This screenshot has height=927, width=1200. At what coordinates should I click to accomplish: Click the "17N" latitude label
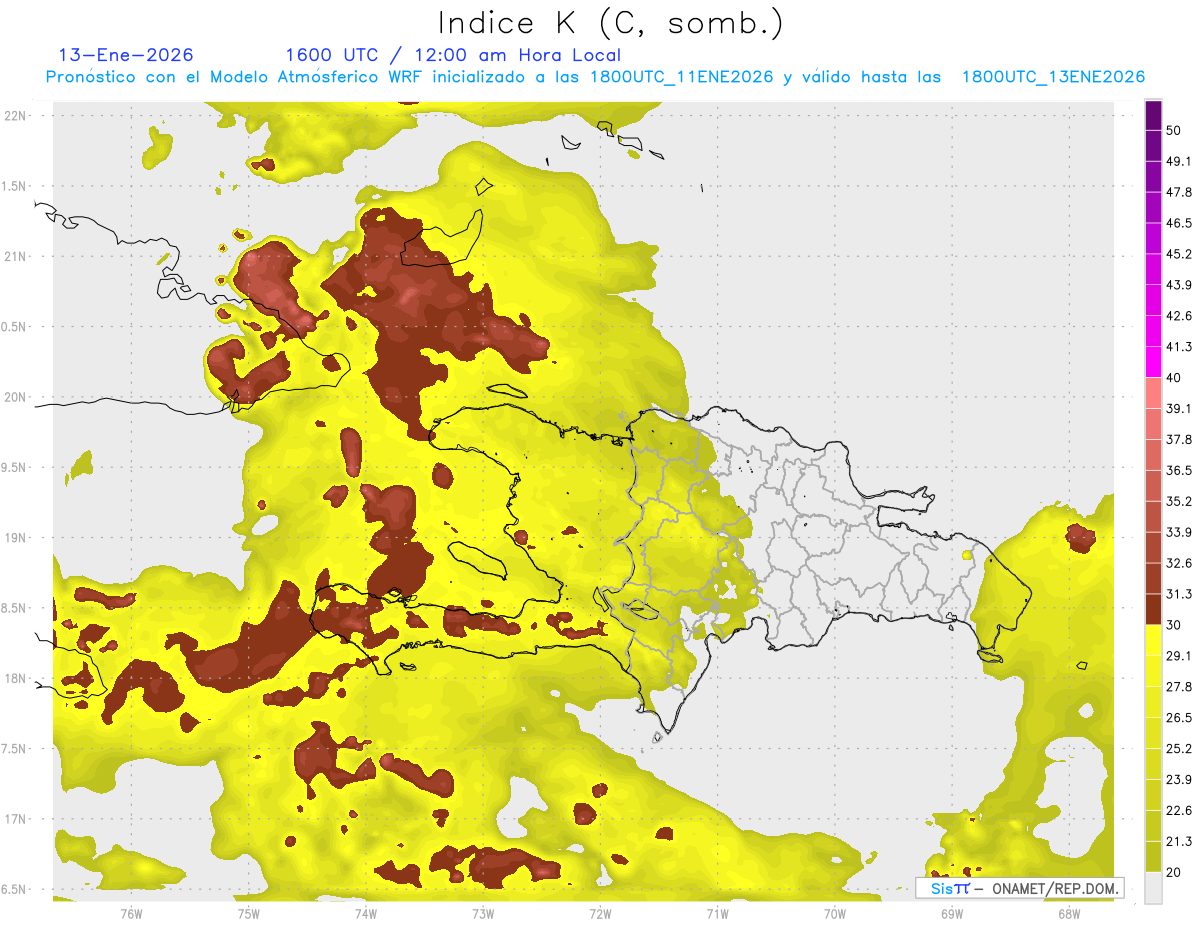click(15, 819)
